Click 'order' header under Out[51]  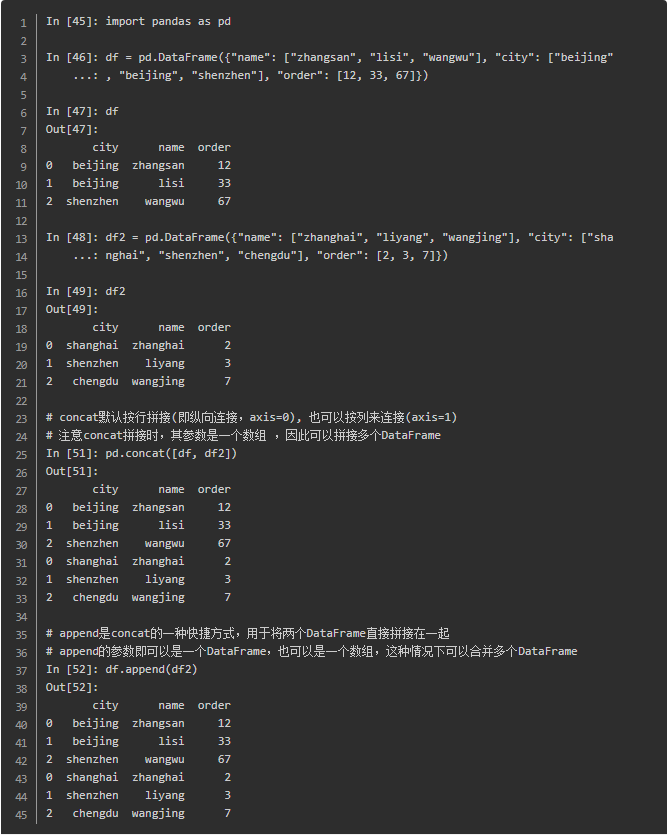(214, 489)
